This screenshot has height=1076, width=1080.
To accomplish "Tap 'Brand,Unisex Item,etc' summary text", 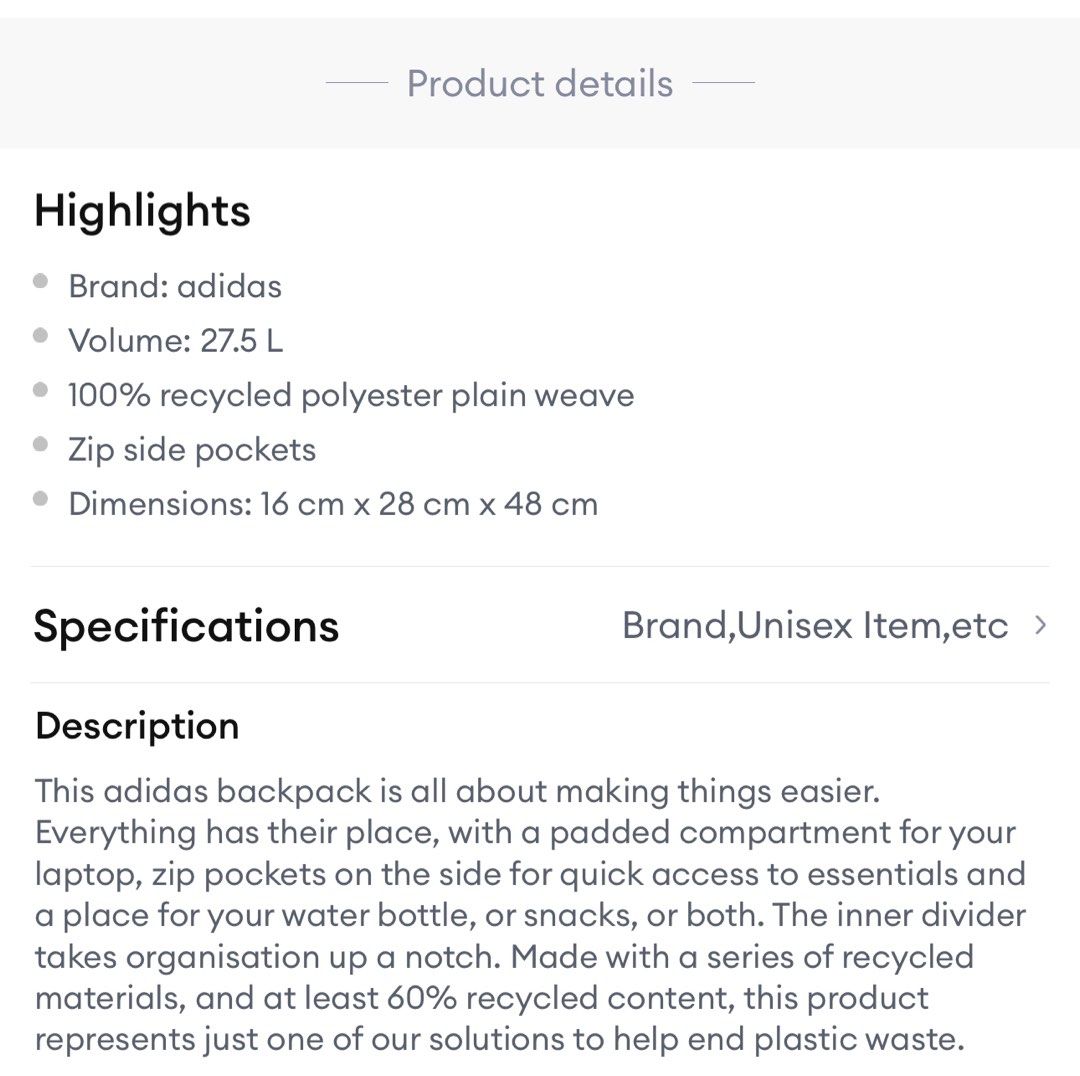I will click(x=815, y=625).
